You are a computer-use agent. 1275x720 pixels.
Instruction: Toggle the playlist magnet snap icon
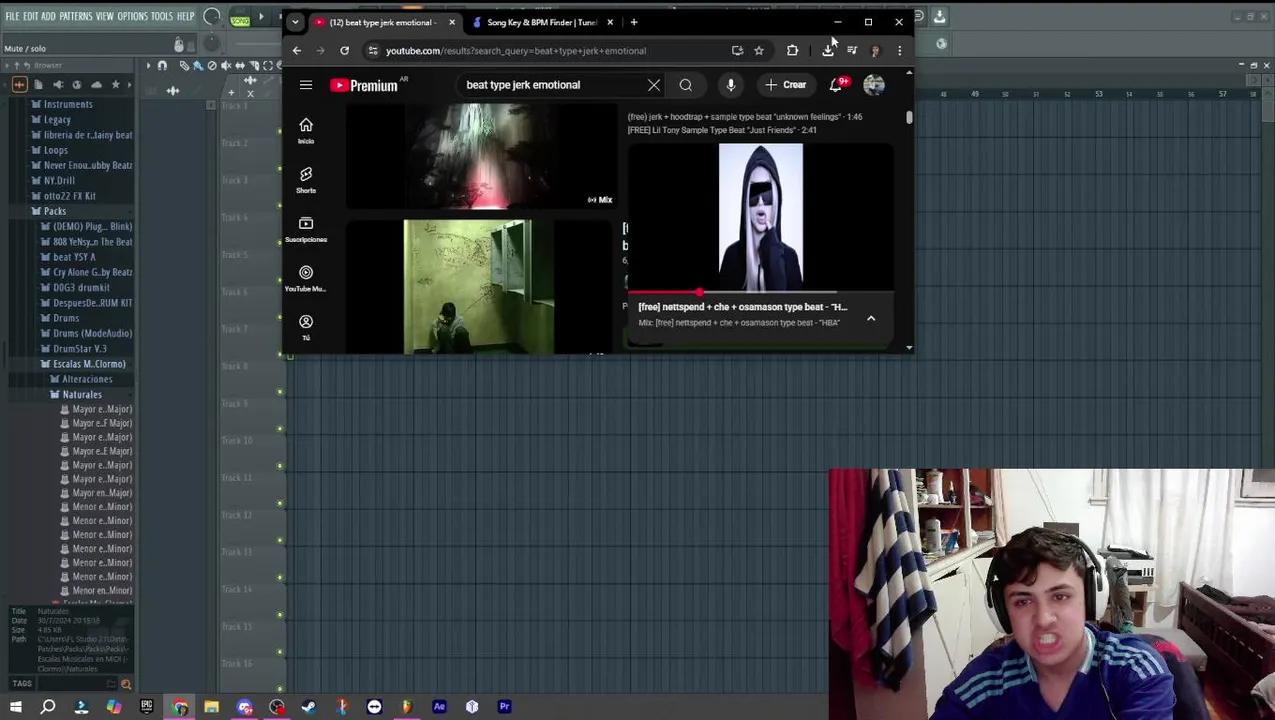click(x=162, y=66)
